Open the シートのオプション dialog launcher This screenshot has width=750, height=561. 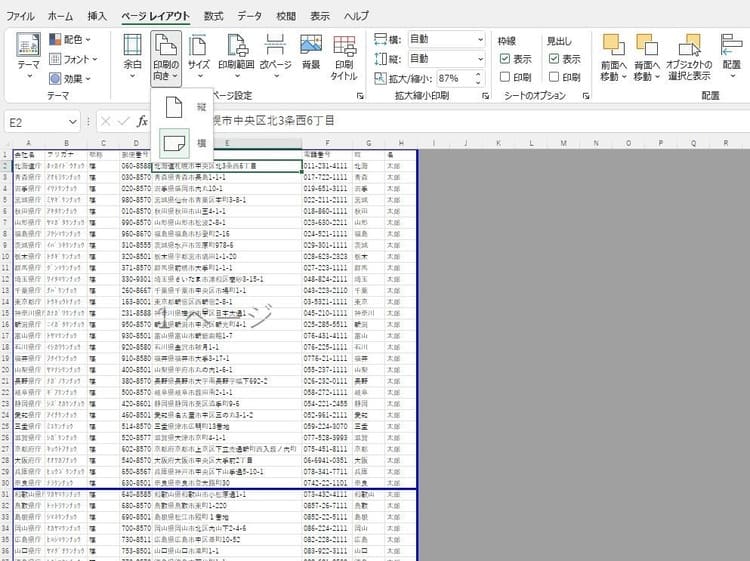(x=585, y=96)
